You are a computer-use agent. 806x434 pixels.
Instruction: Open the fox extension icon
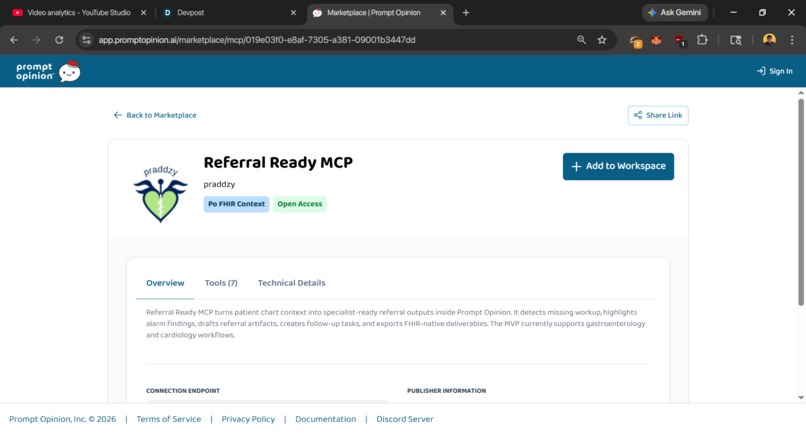pyautogui.click(x=656, y=40)
